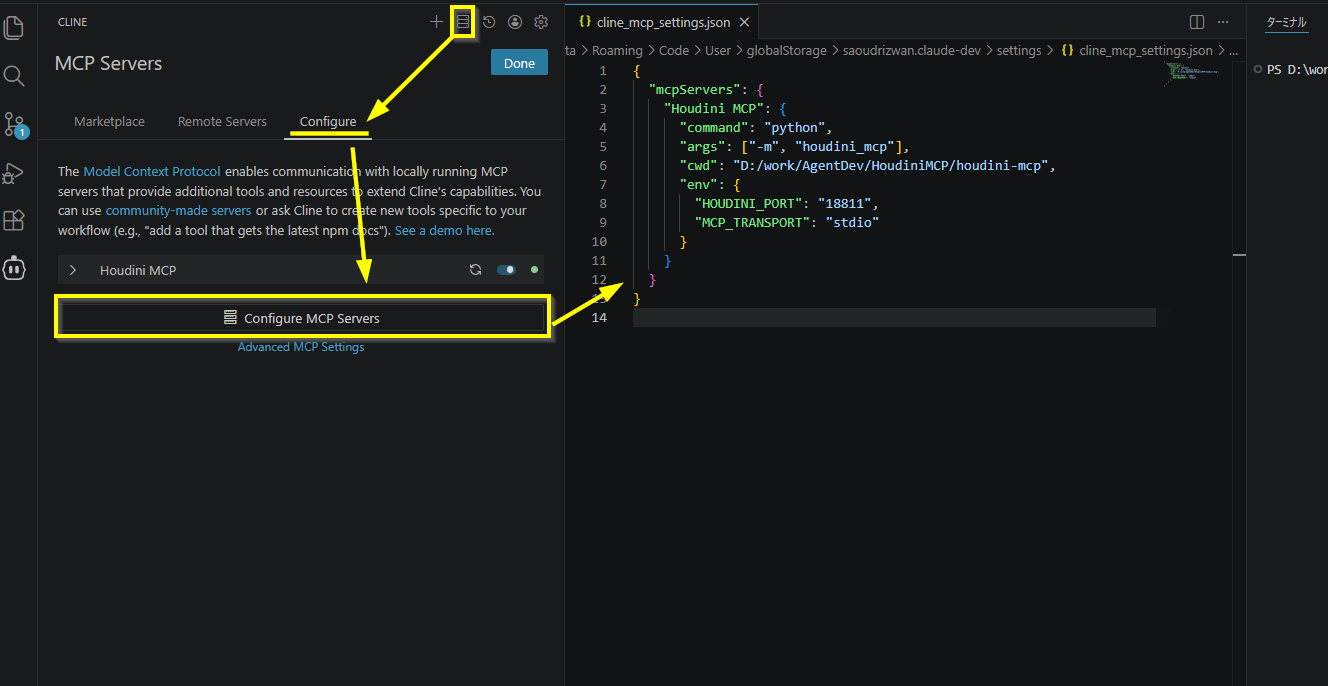This screenshot has height=686, width=1328.
Task: Open the Extensions view
Action: [14, 220]
